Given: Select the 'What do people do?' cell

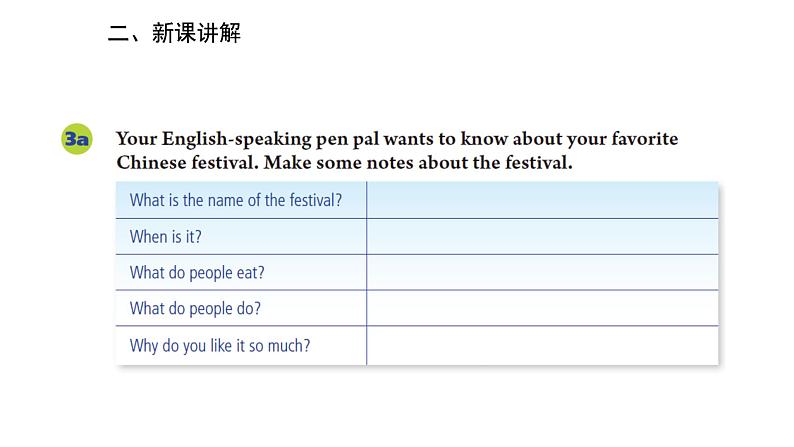Looking at the screenshot, I should point(241,308).
